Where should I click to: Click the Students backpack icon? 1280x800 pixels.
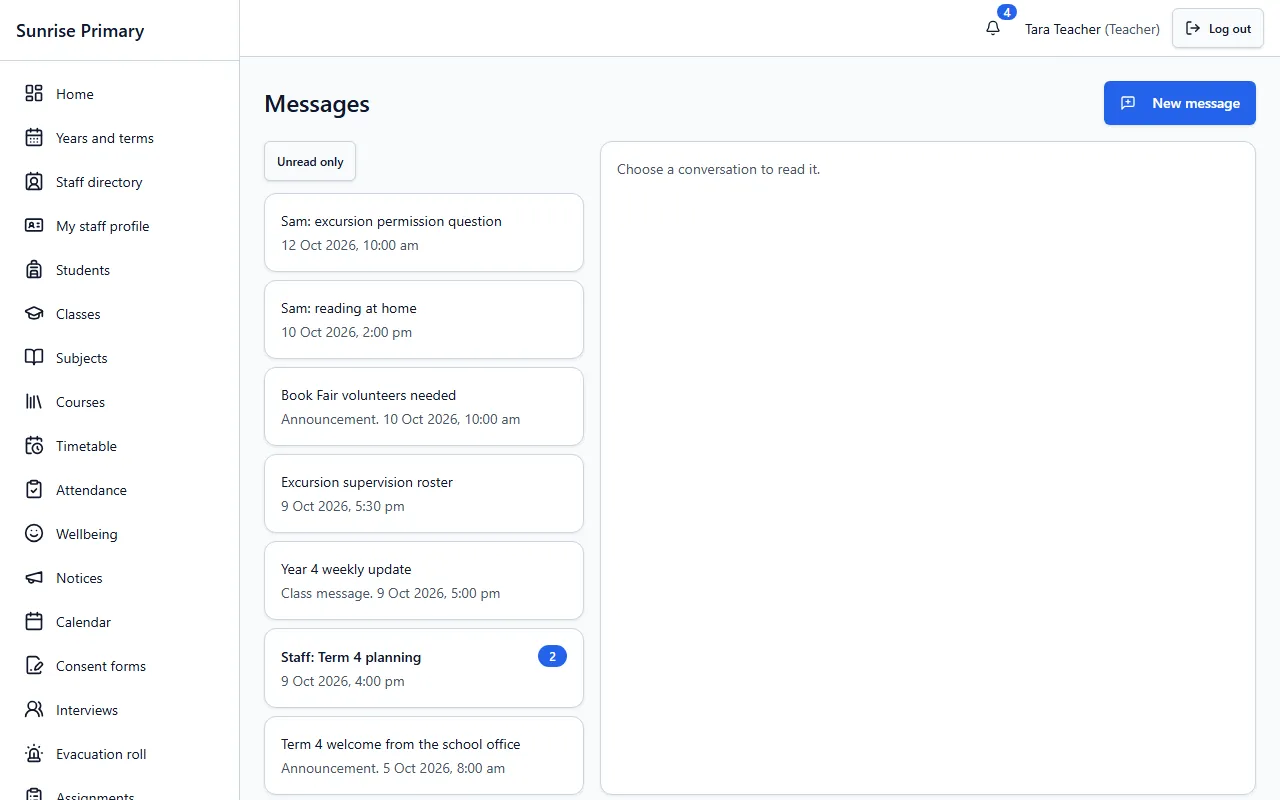[x=34, y=270]
